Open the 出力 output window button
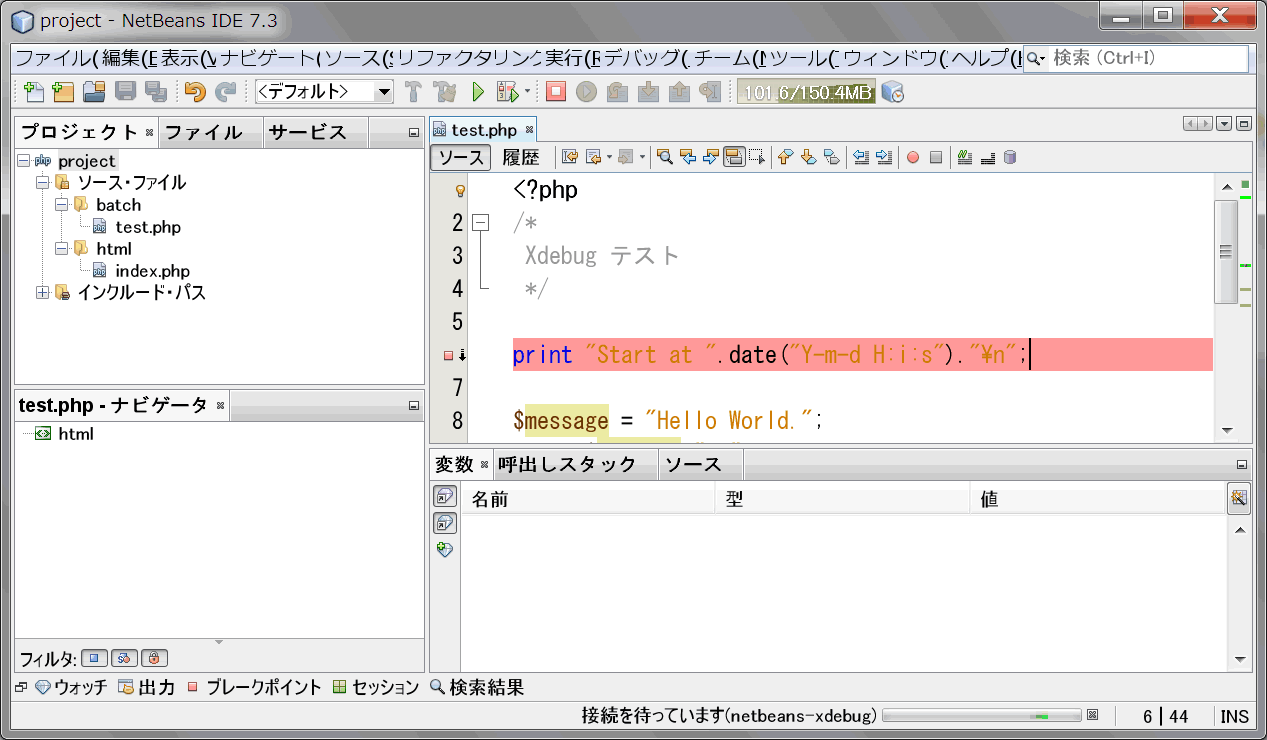Screen dimensions: 1267x740 tap(146, 688)
